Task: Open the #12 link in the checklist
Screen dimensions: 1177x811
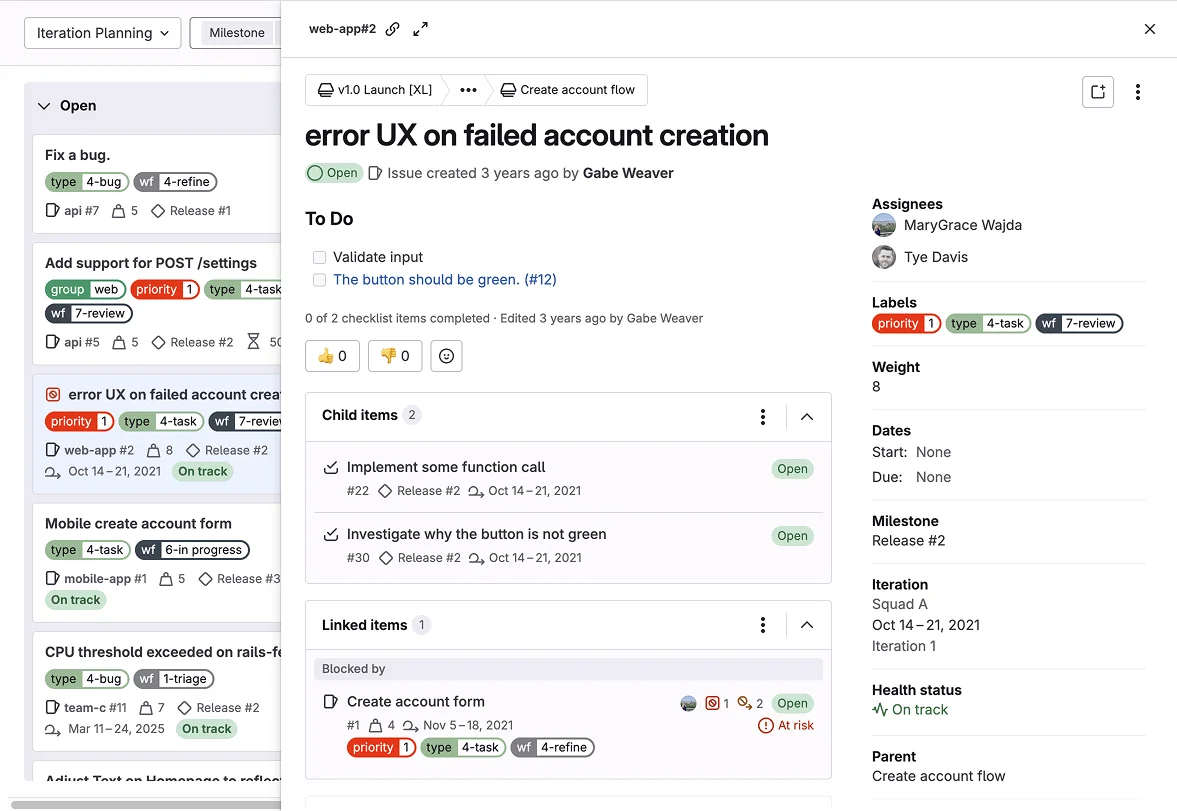Action: (x=541, y=280)
